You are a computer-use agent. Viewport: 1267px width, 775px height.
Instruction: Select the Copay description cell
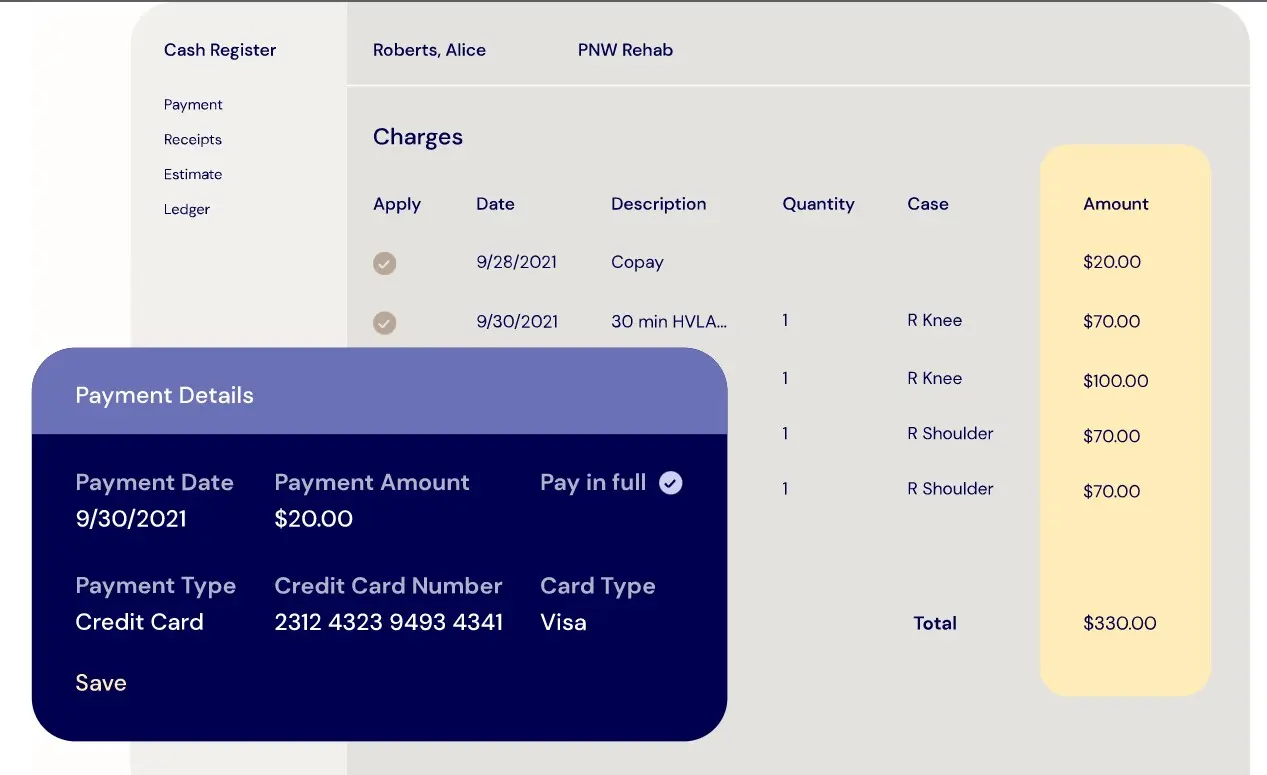click(x=637, y=262)
